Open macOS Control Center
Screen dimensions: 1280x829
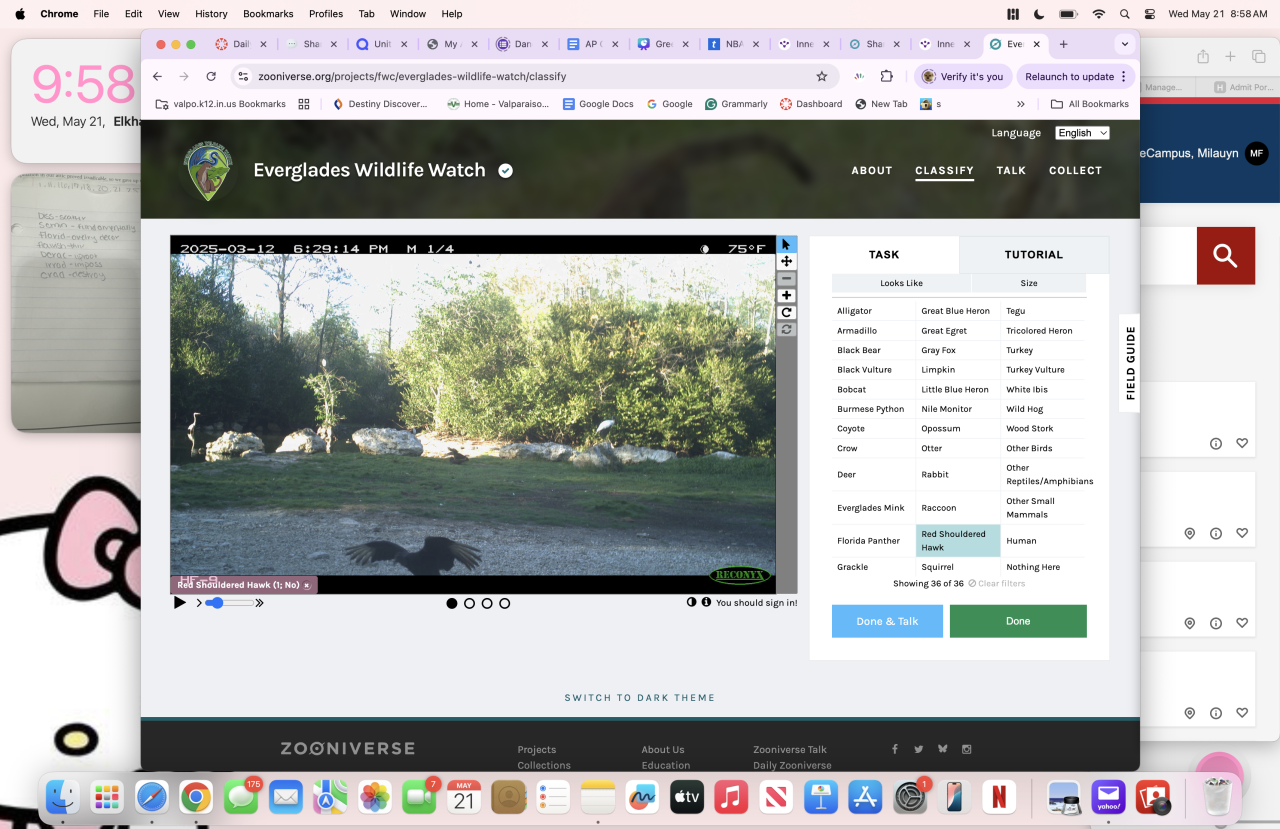pyautogui.click(x=1150, y=14)
